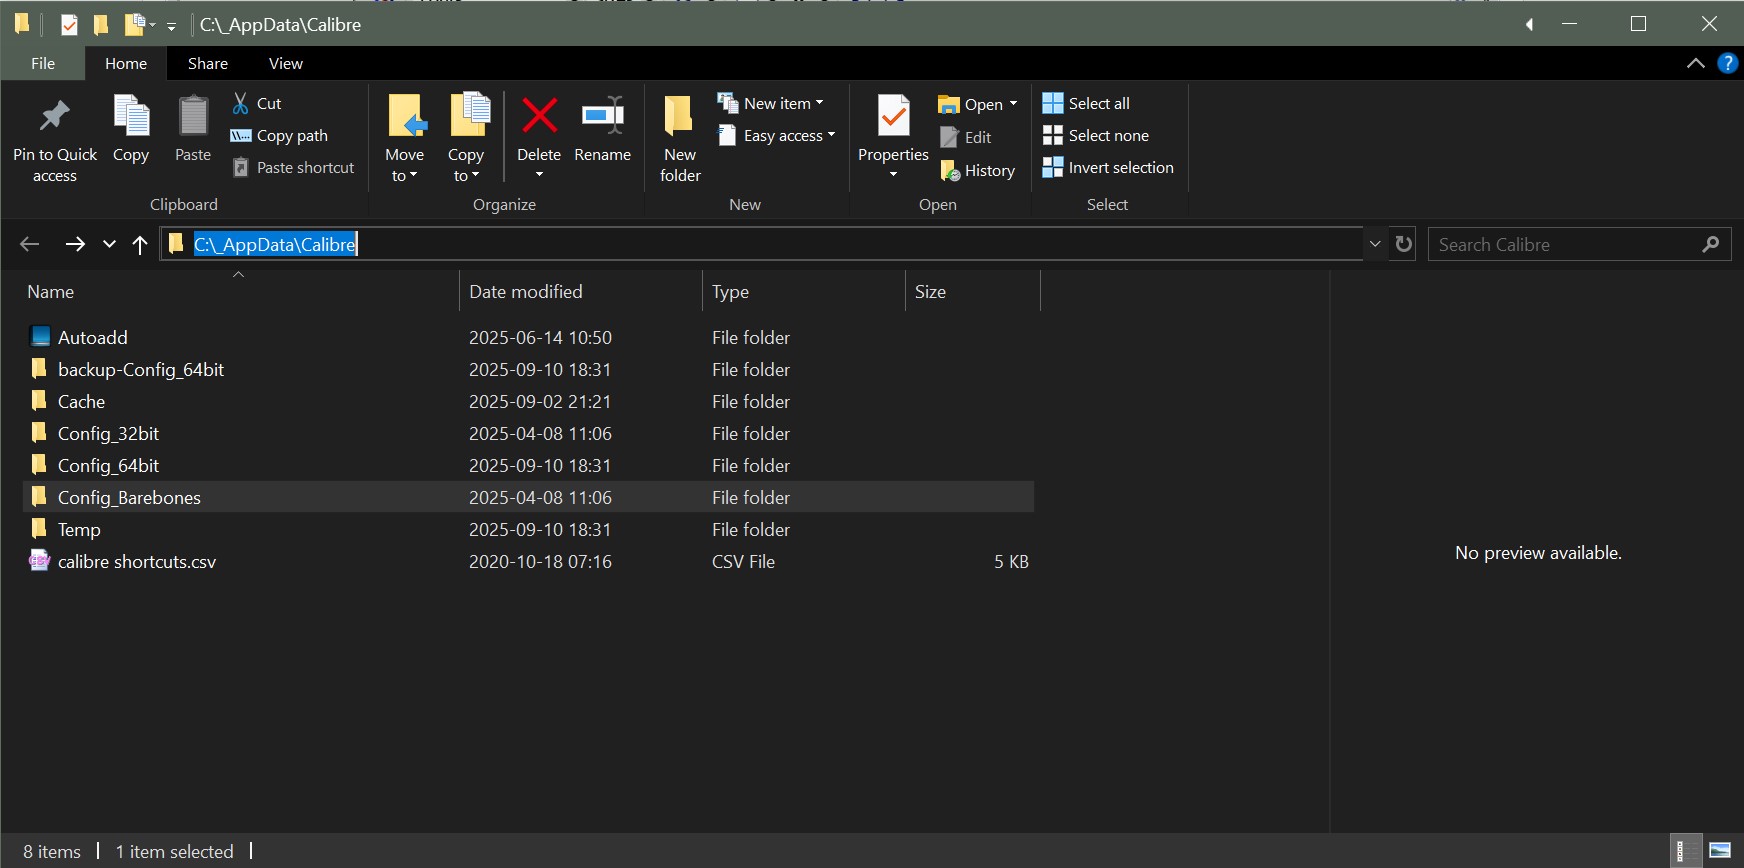The image size is (1744, 868).
Task: Click the Properties icon in title bar
Action: coord(69,24)
